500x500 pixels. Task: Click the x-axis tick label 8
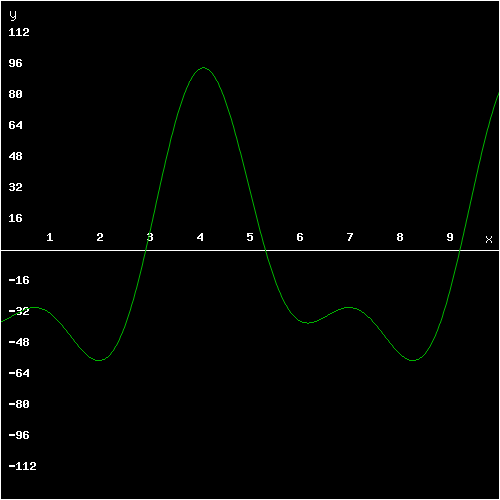click(400, 237)
